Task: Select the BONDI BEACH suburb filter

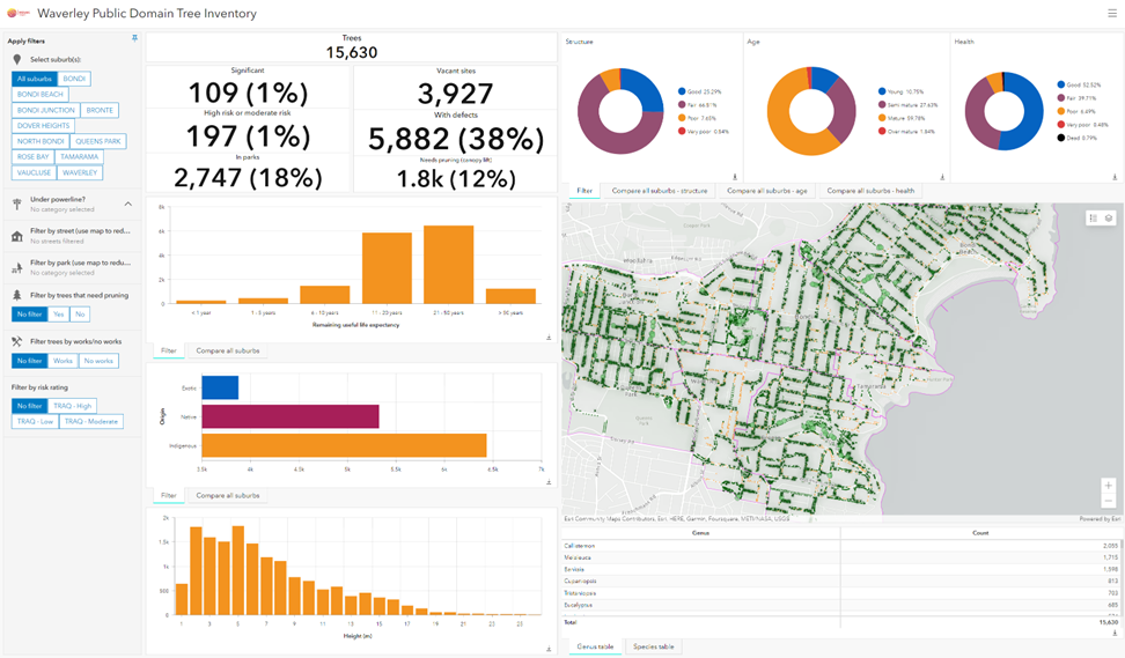Action: (40, 94)
